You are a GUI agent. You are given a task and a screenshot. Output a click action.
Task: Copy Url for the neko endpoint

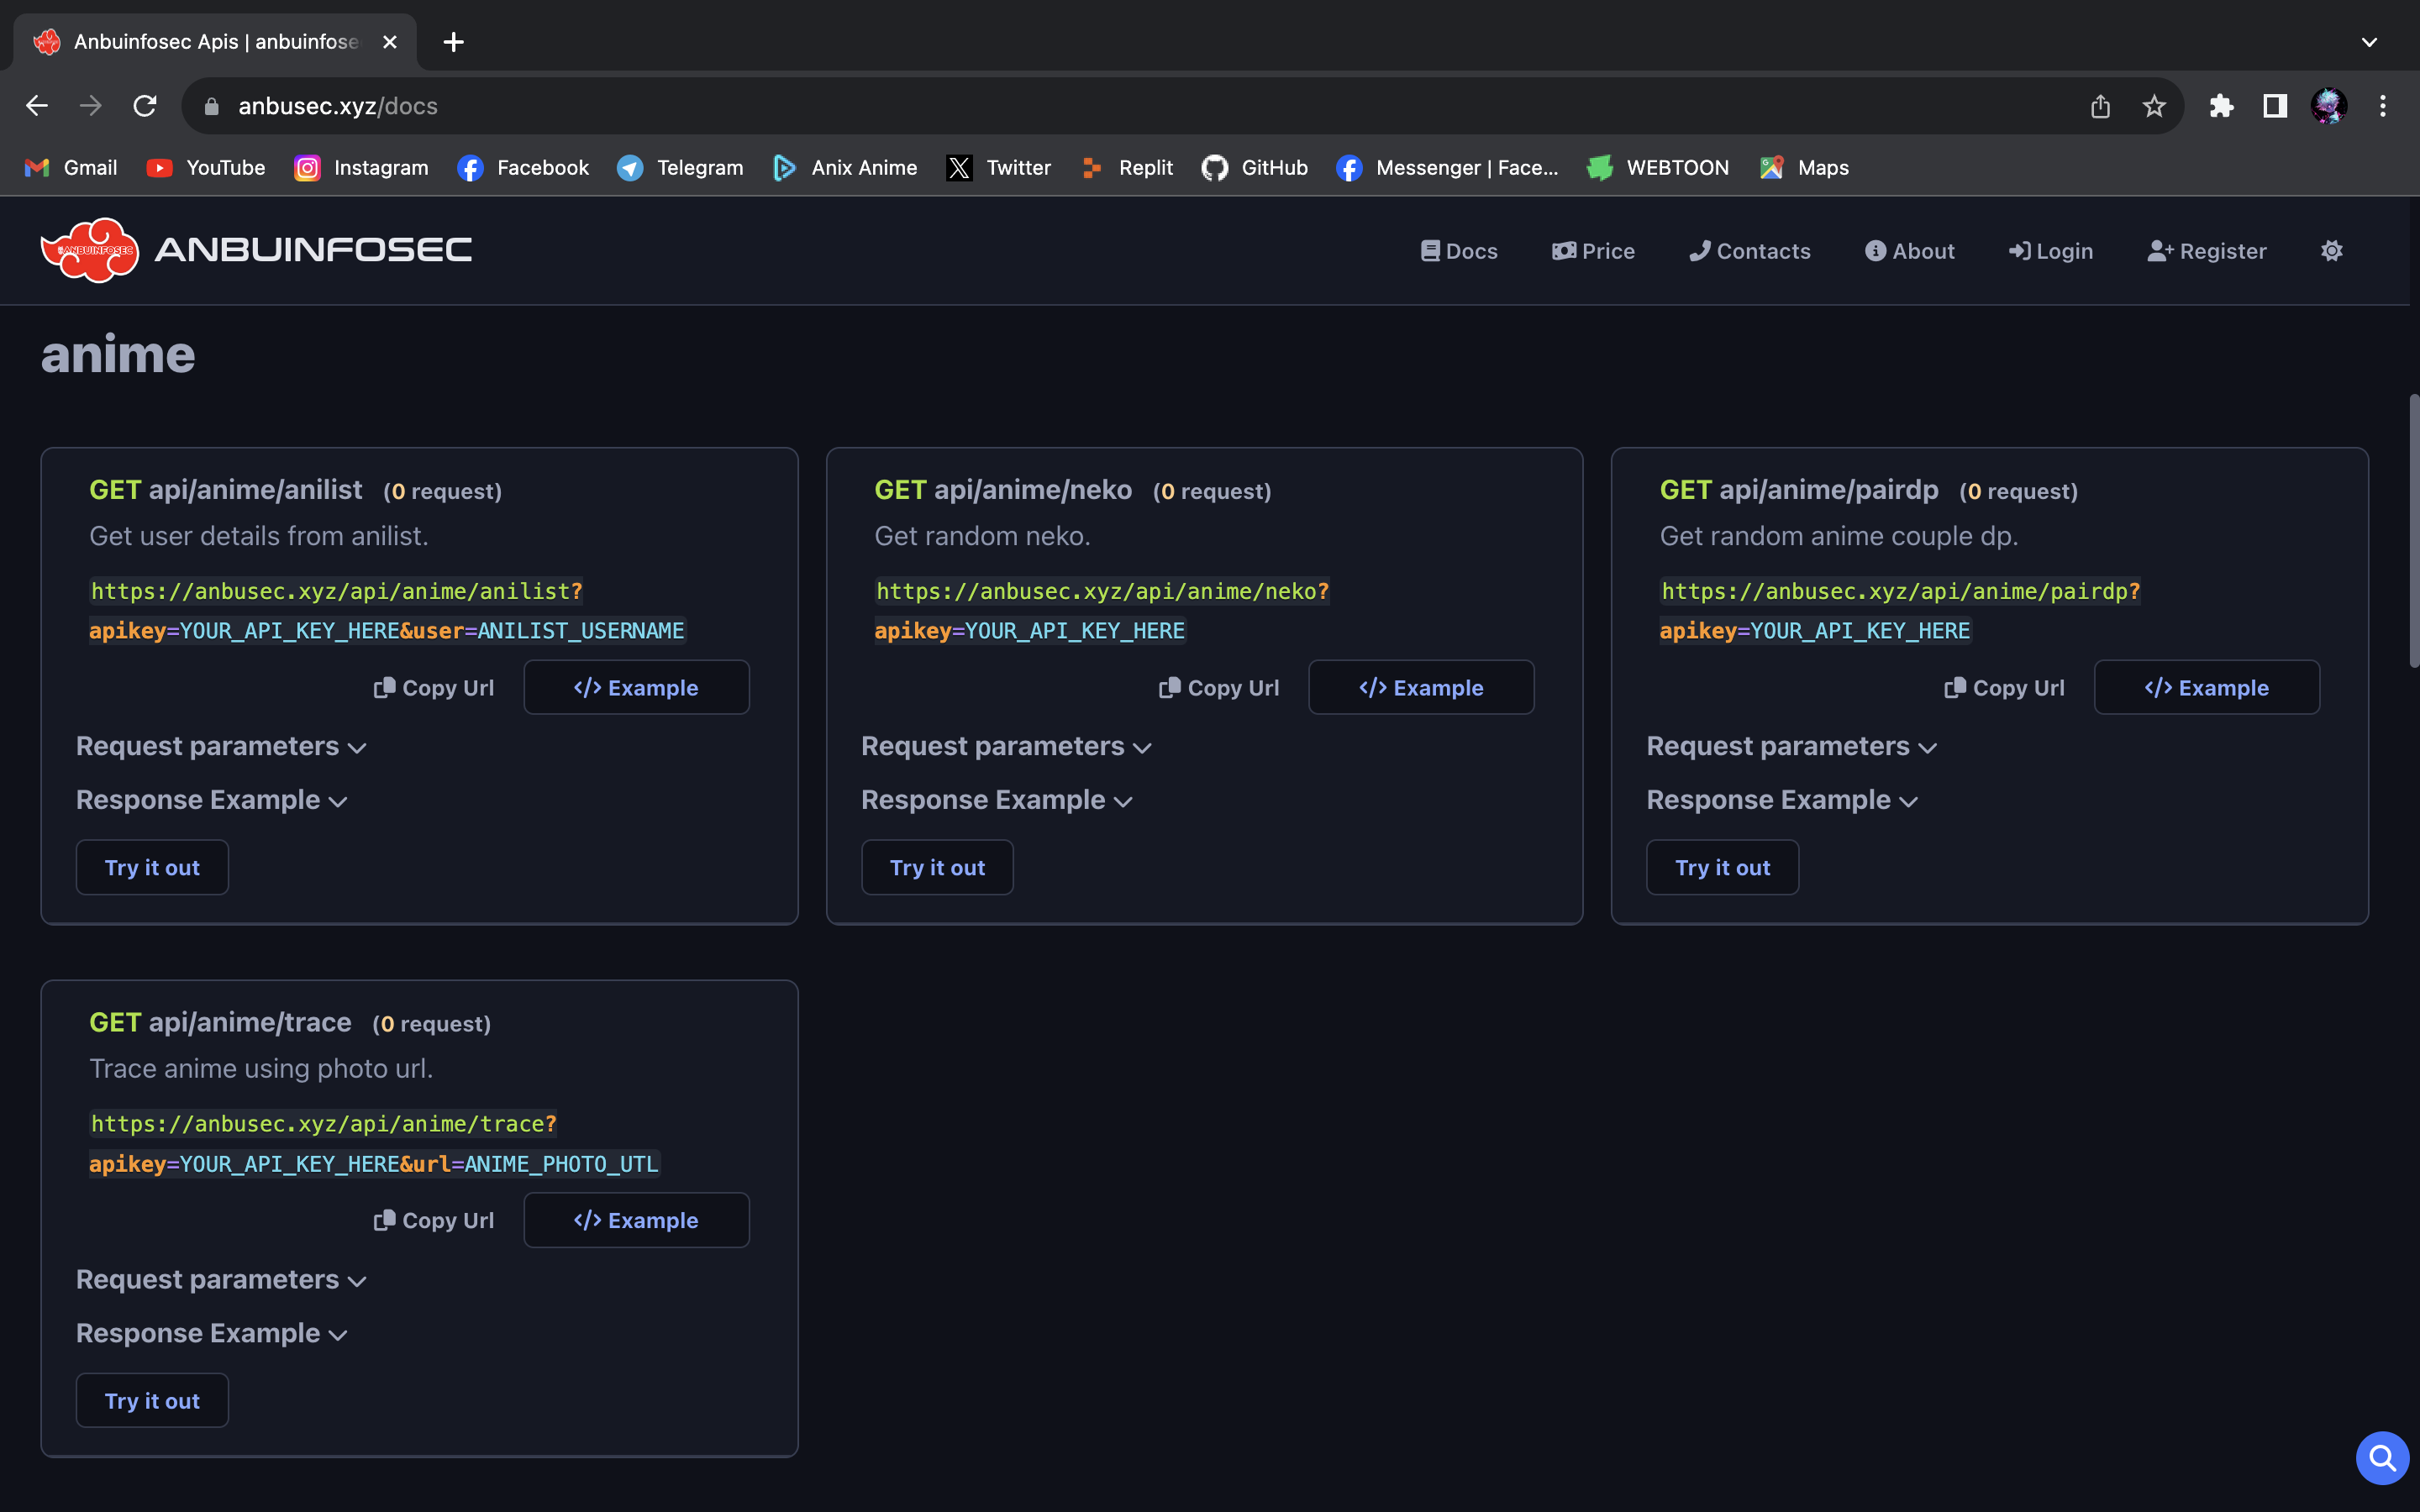coord(1219,688)
